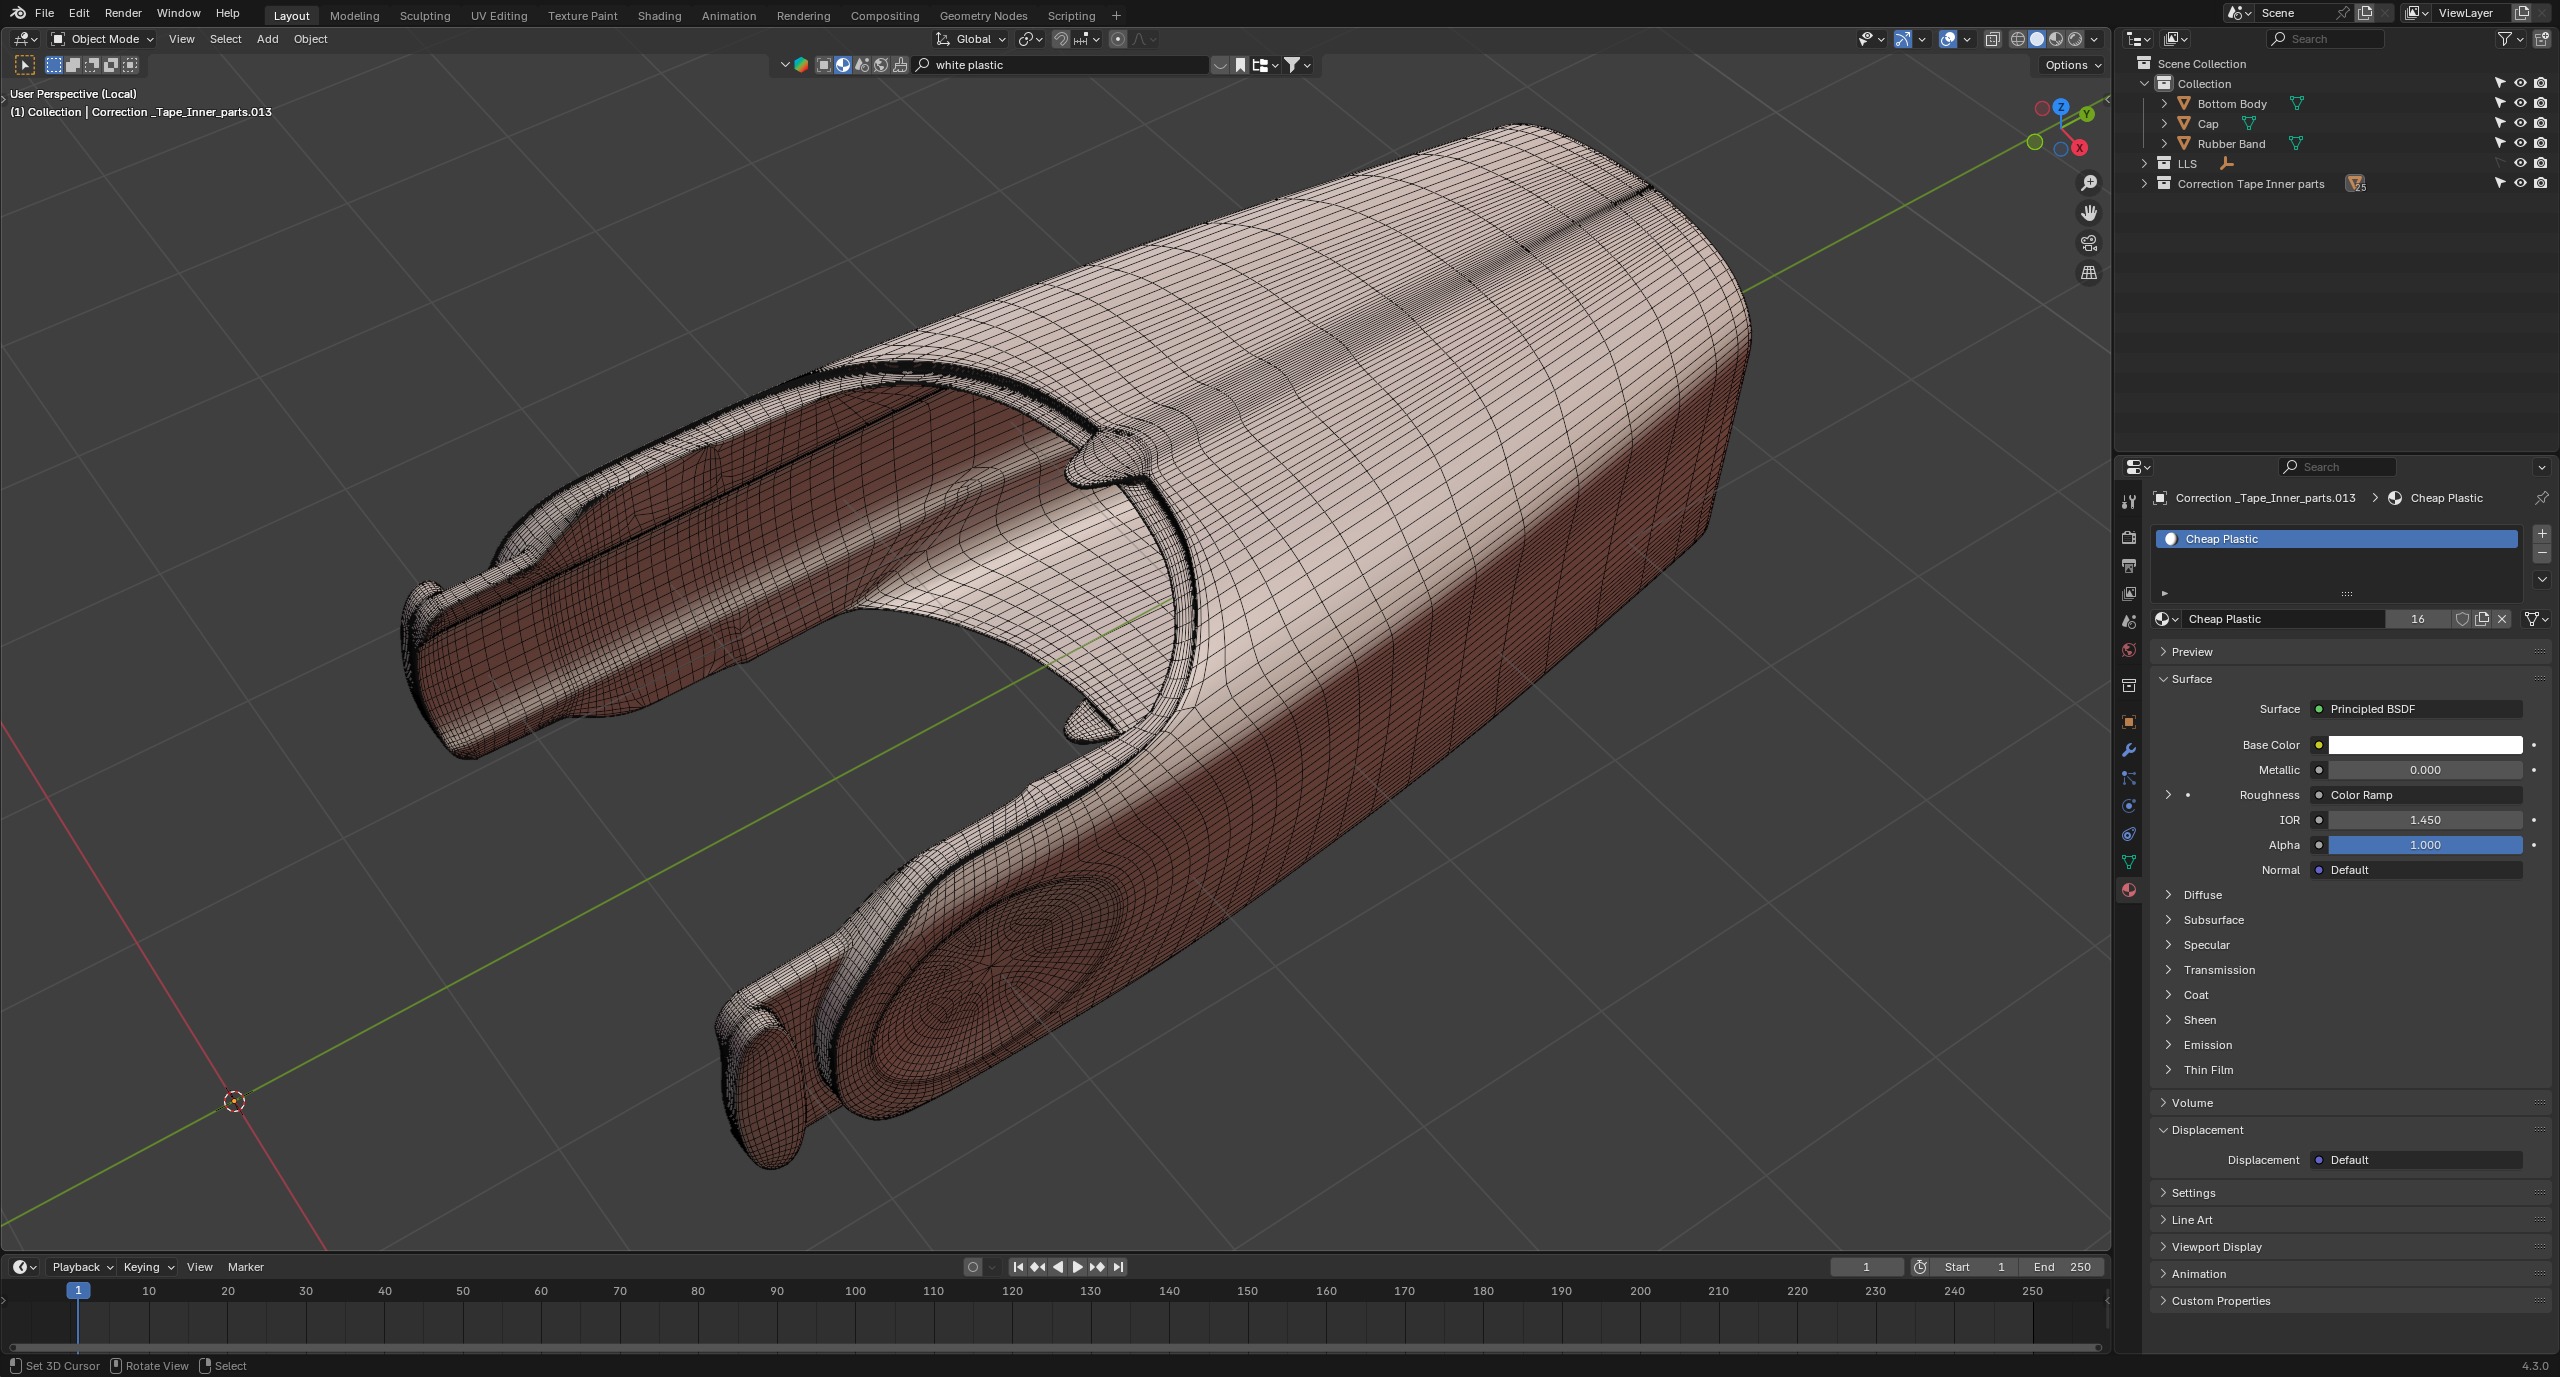The image size is (2560, 1377).
Task: Click the pin icon in properties header
Action: [2541, 498]
